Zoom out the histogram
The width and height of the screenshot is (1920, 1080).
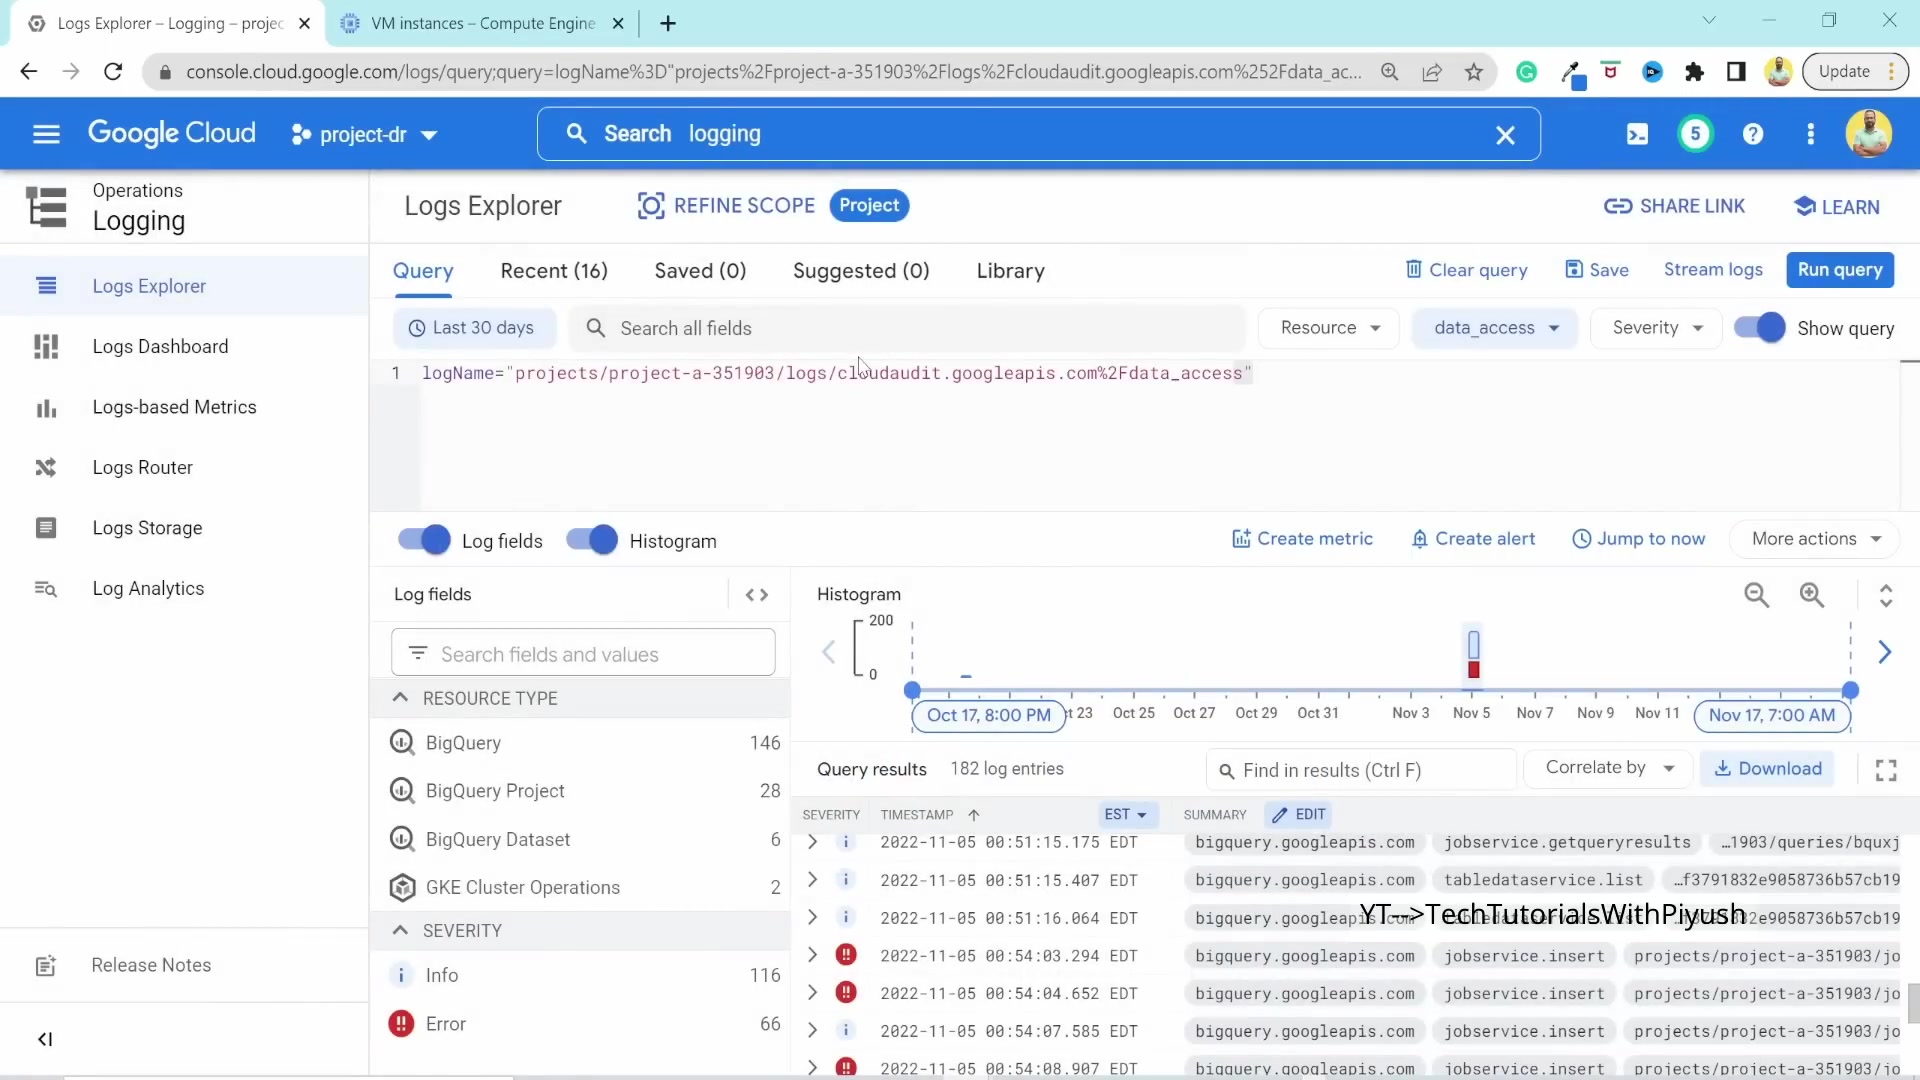pos(1757,595)
